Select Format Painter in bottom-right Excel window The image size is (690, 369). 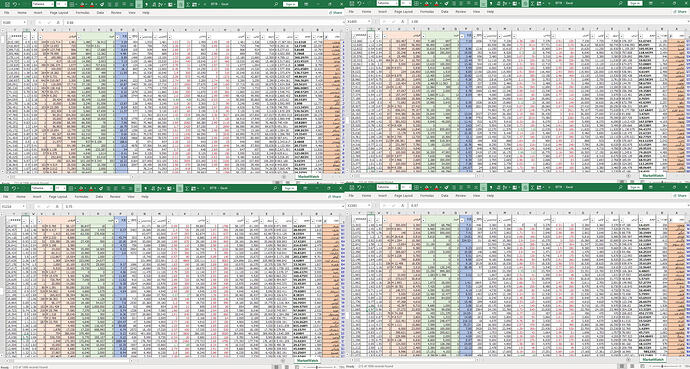point(446,187)
